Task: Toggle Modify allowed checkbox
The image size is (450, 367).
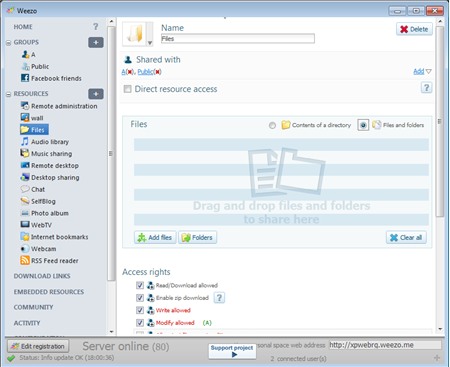Action: (x=140, y=322)
